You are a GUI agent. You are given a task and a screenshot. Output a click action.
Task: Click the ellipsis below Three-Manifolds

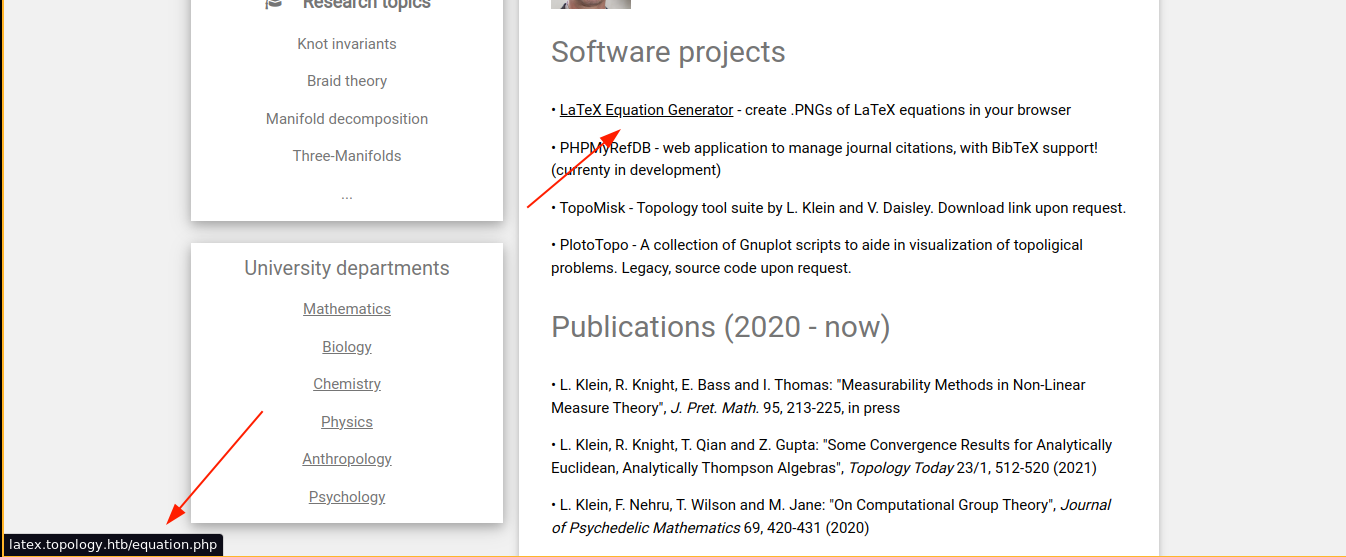(x=347, y=195)
